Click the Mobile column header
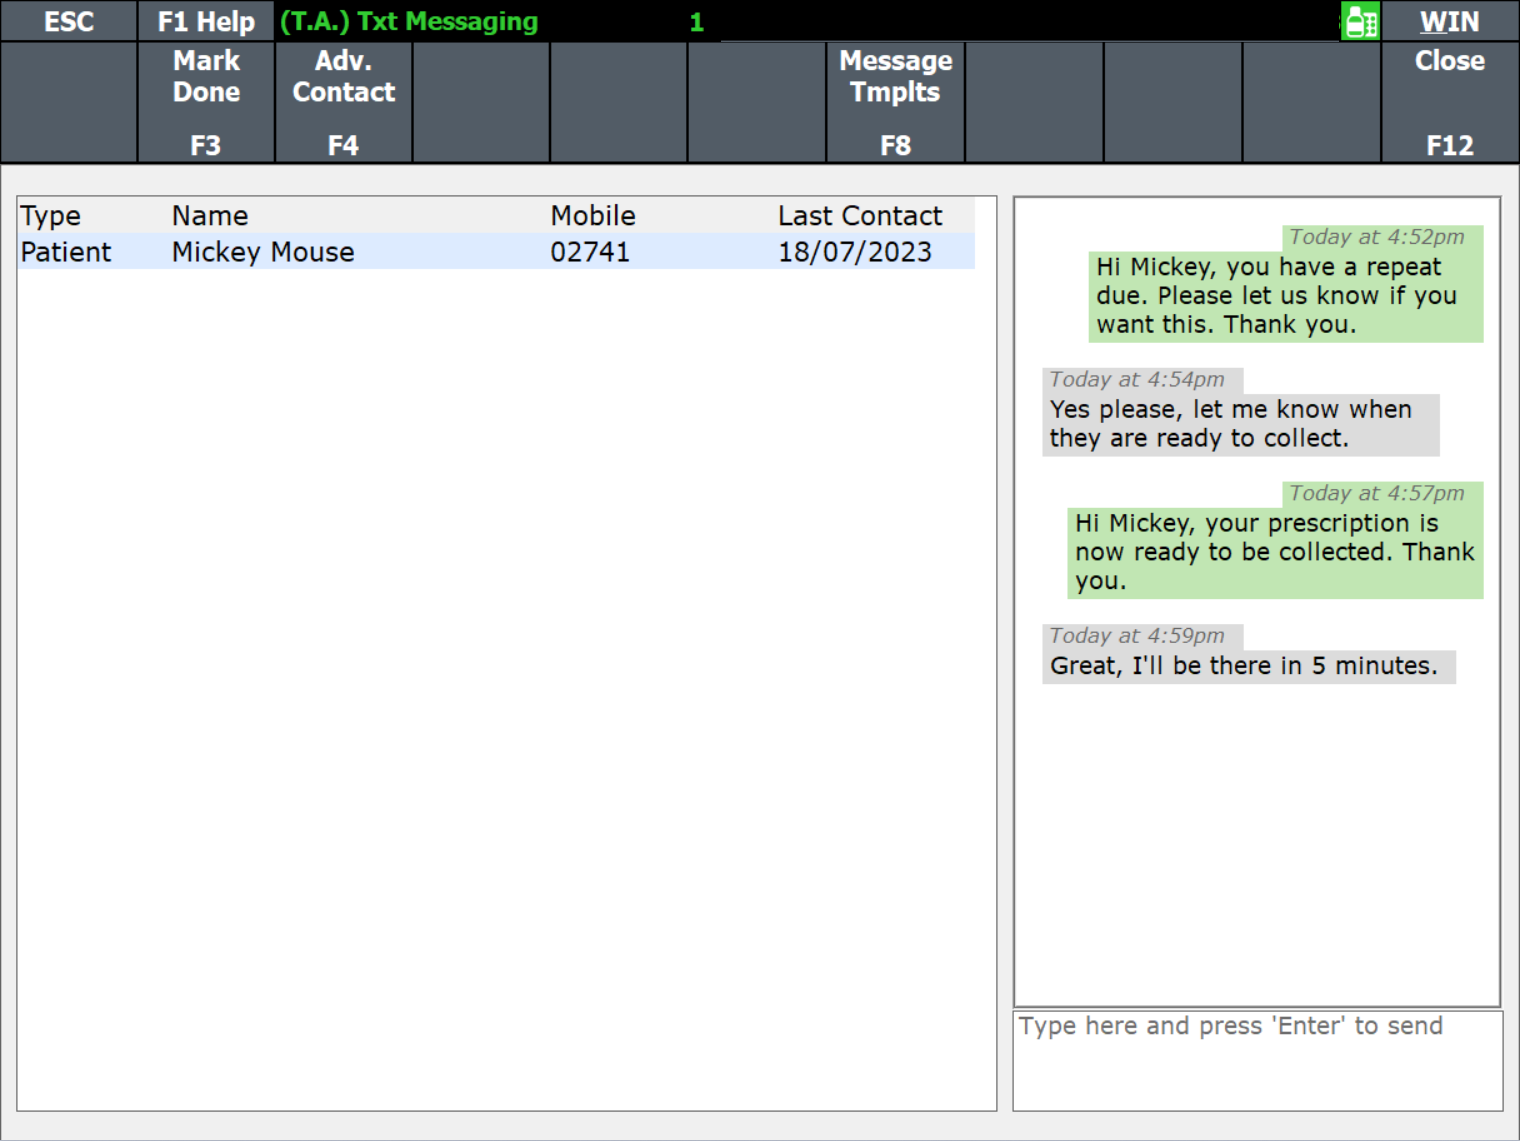 (x=593, y=216)
